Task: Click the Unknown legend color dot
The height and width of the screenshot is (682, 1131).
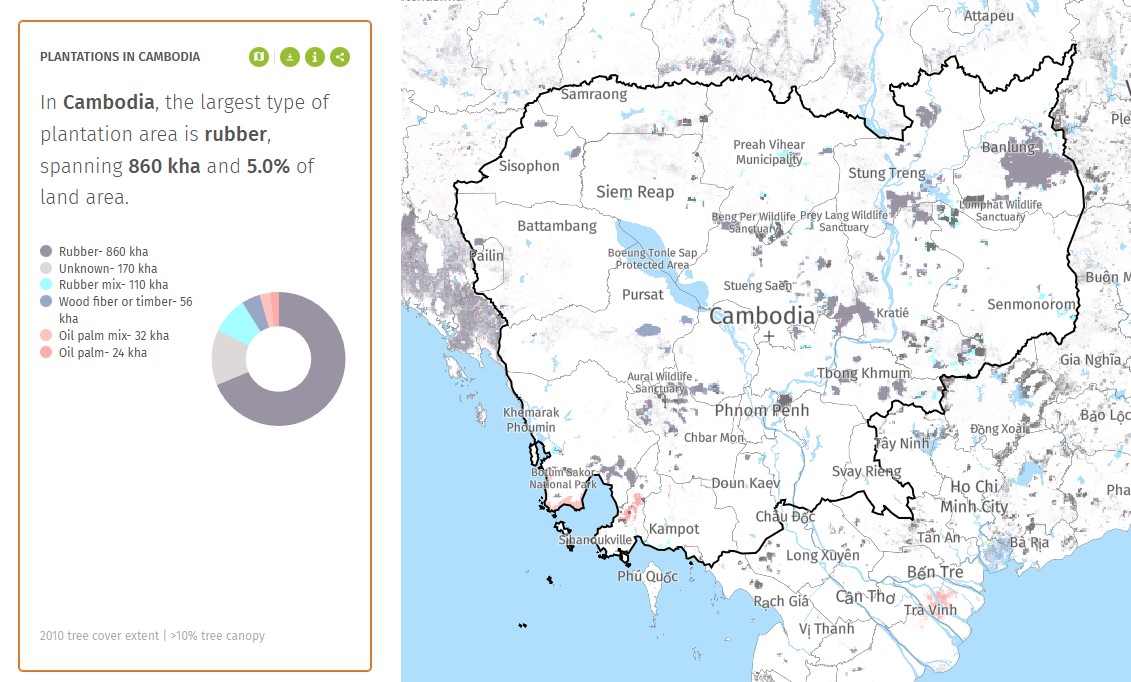Action: point(46,269)
